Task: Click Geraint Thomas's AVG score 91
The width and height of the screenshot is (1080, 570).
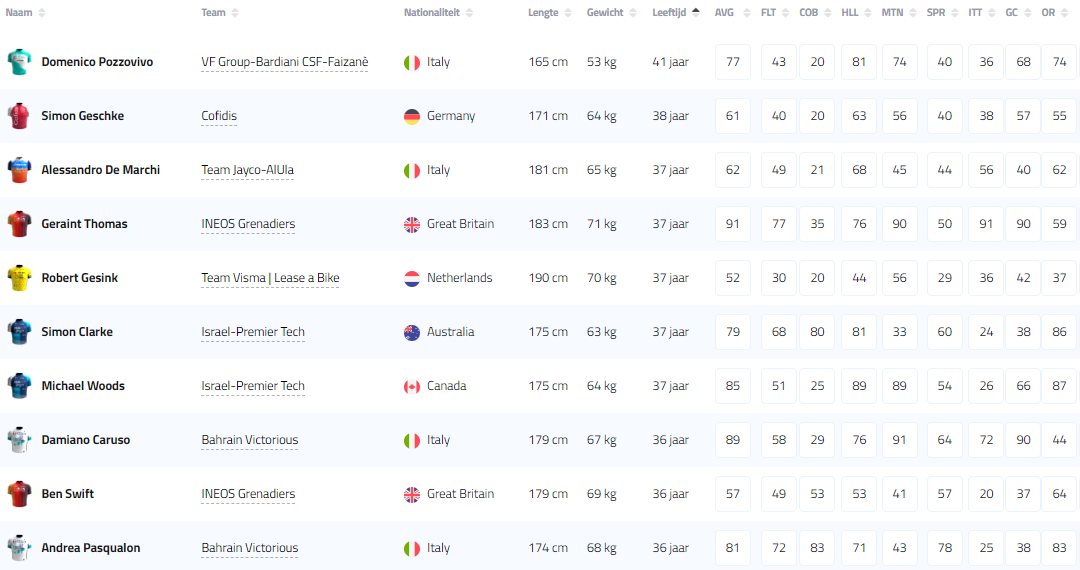Action: point(733,224)
